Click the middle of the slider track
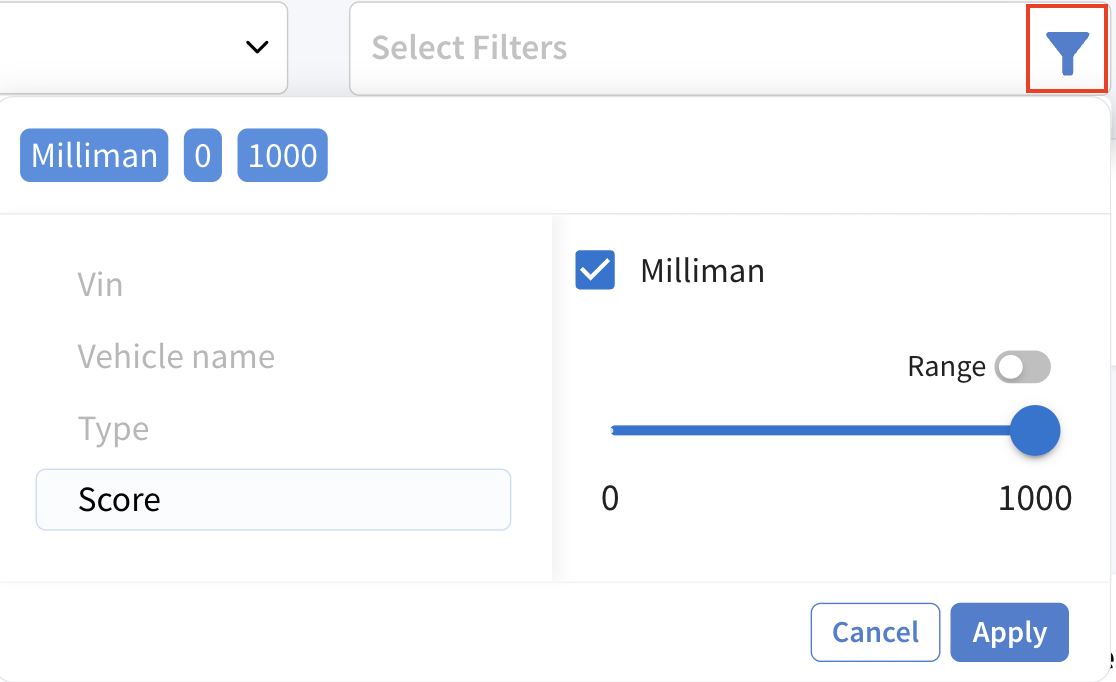 click(812, 430)
